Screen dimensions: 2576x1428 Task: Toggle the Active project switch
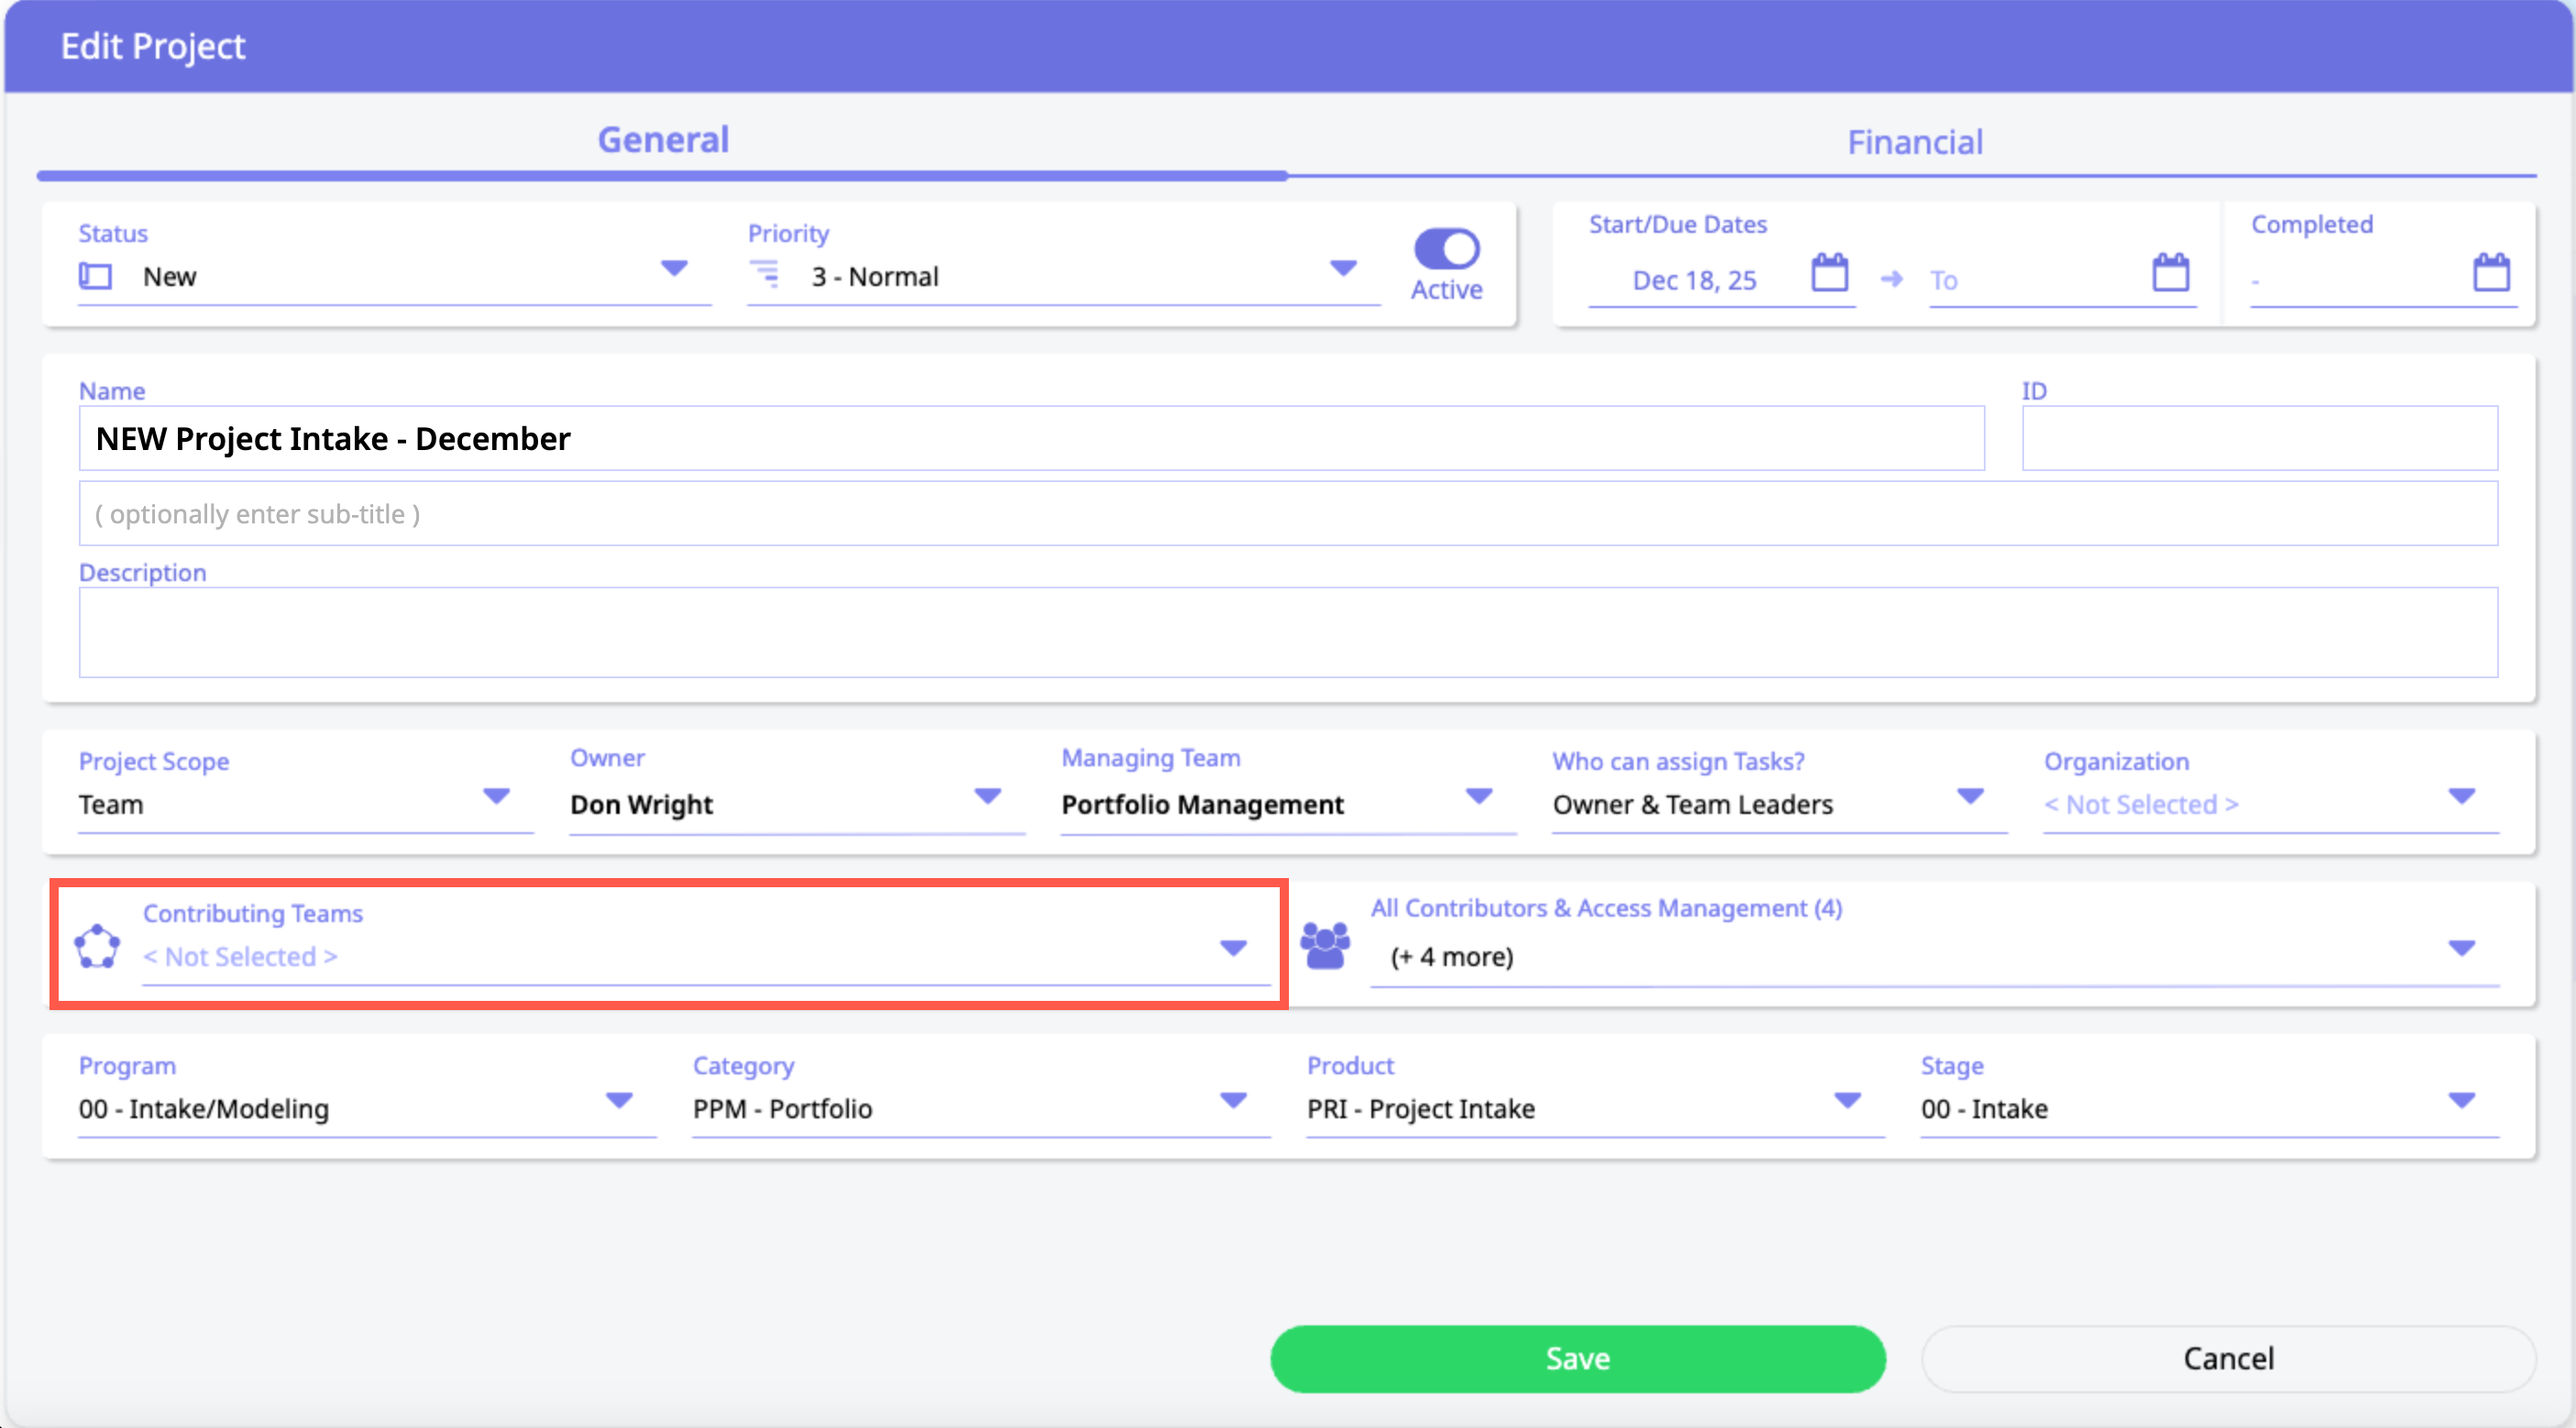coord(1446,249)
